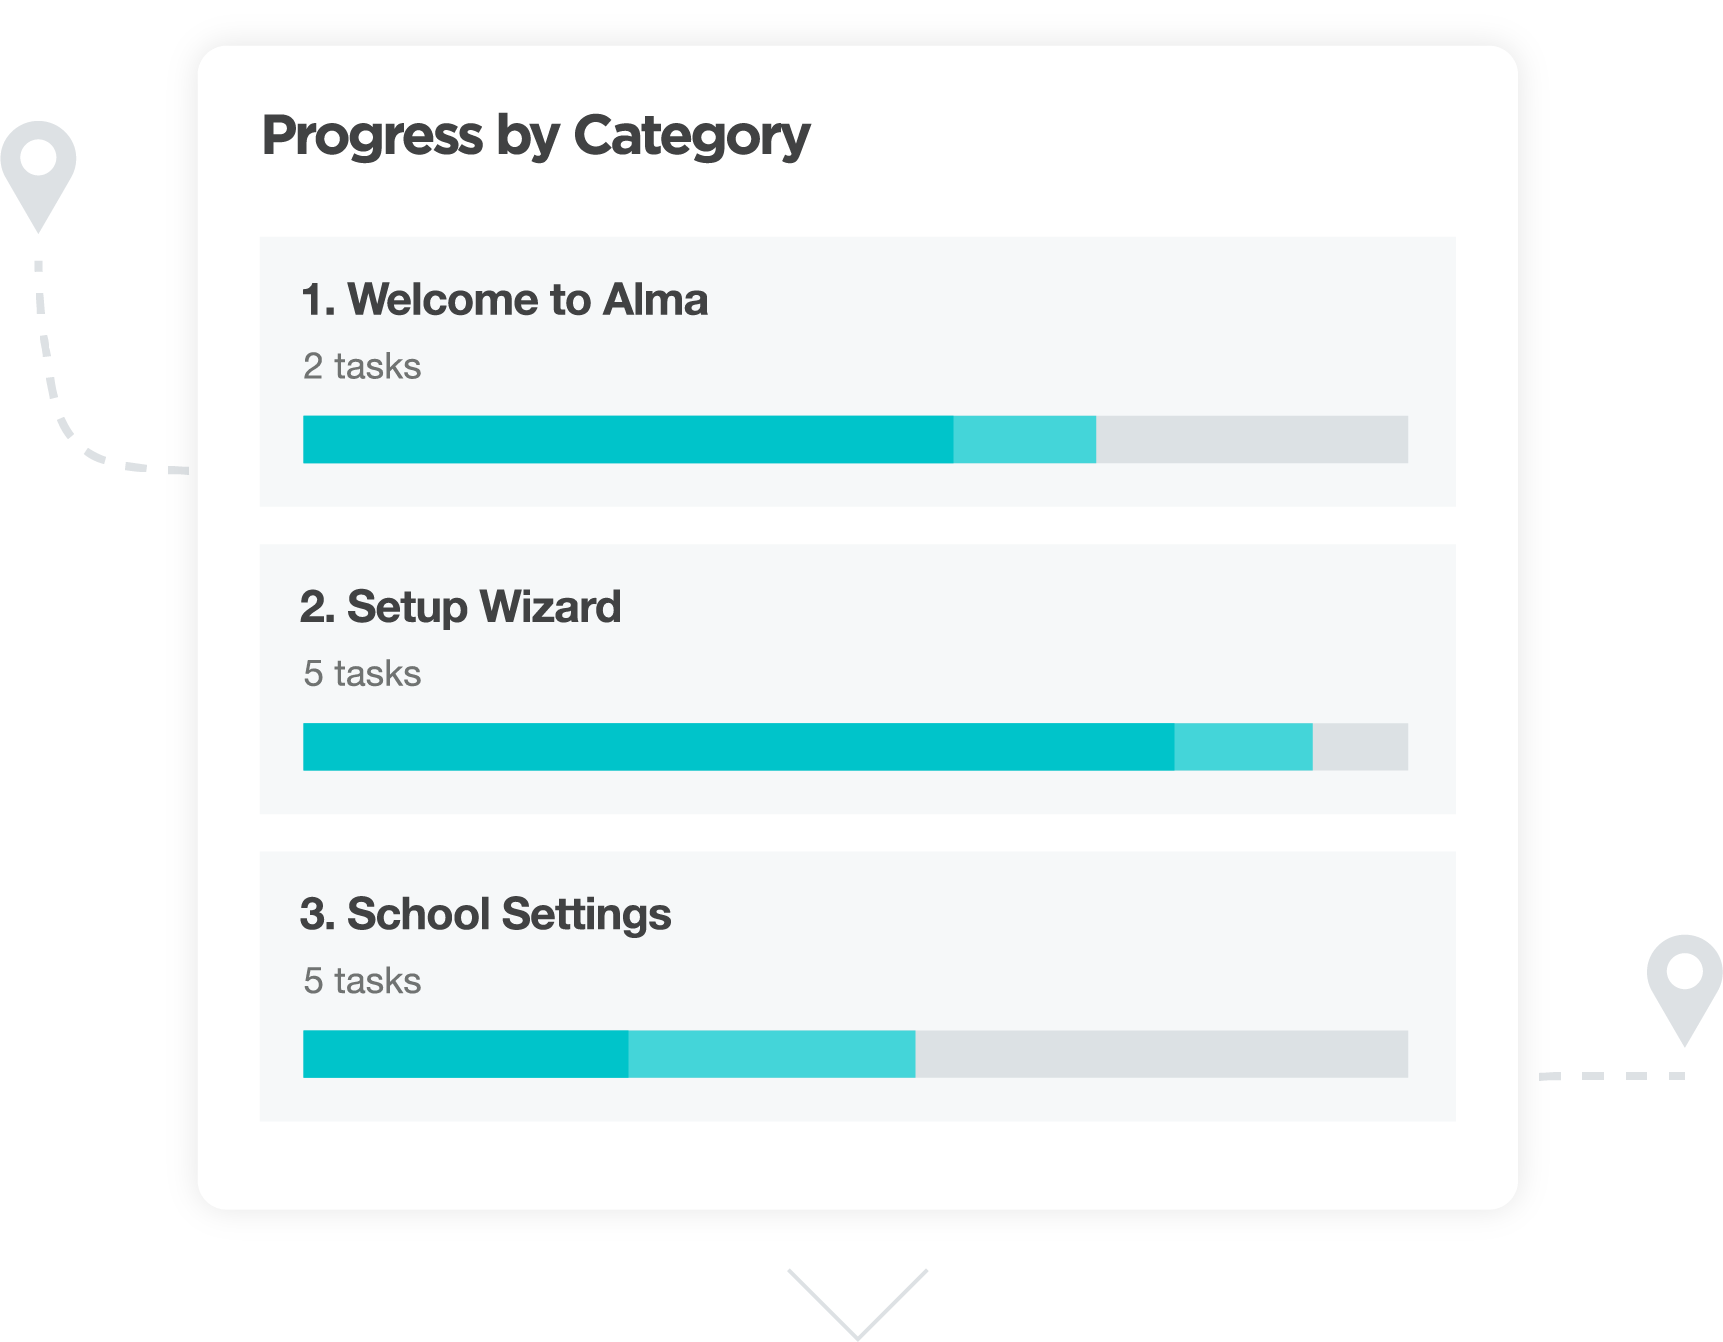Click light teal segment of Welcome progress bar
1723x1342 pixels.
[x=1024, y=439]
